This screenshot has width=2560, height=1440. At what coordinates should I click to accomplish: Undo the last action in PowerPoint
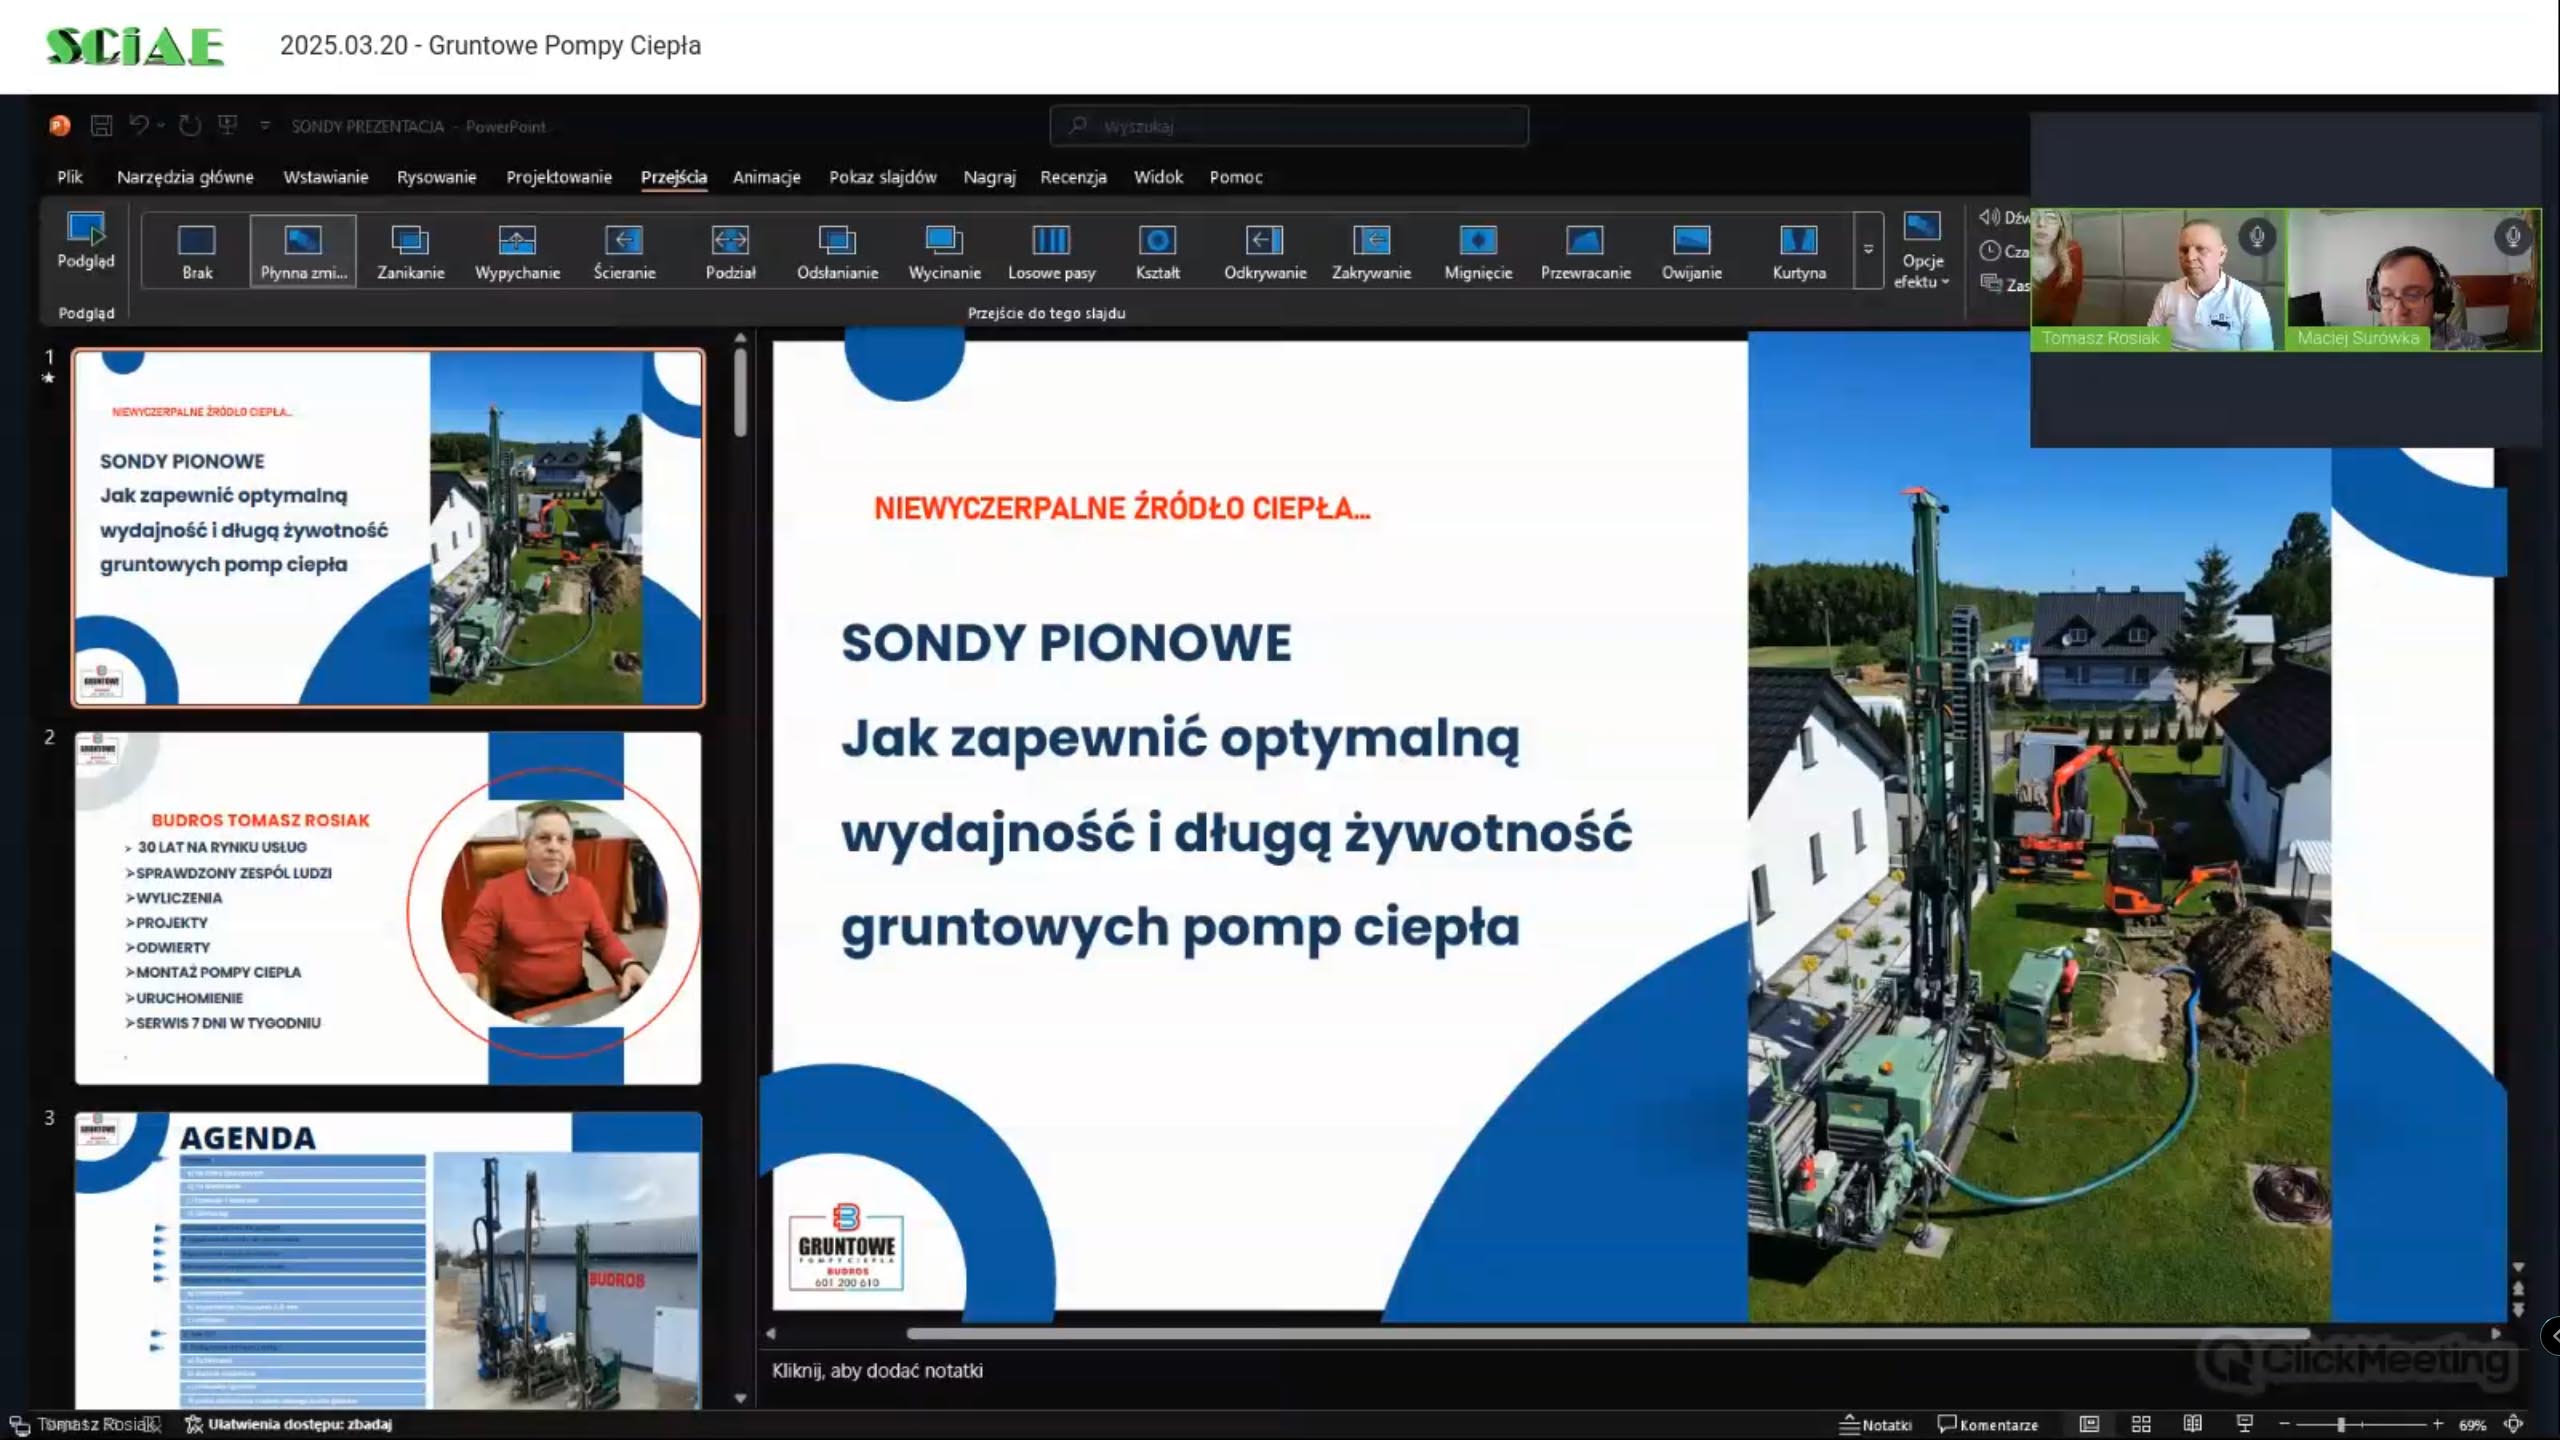pos(140,125)
